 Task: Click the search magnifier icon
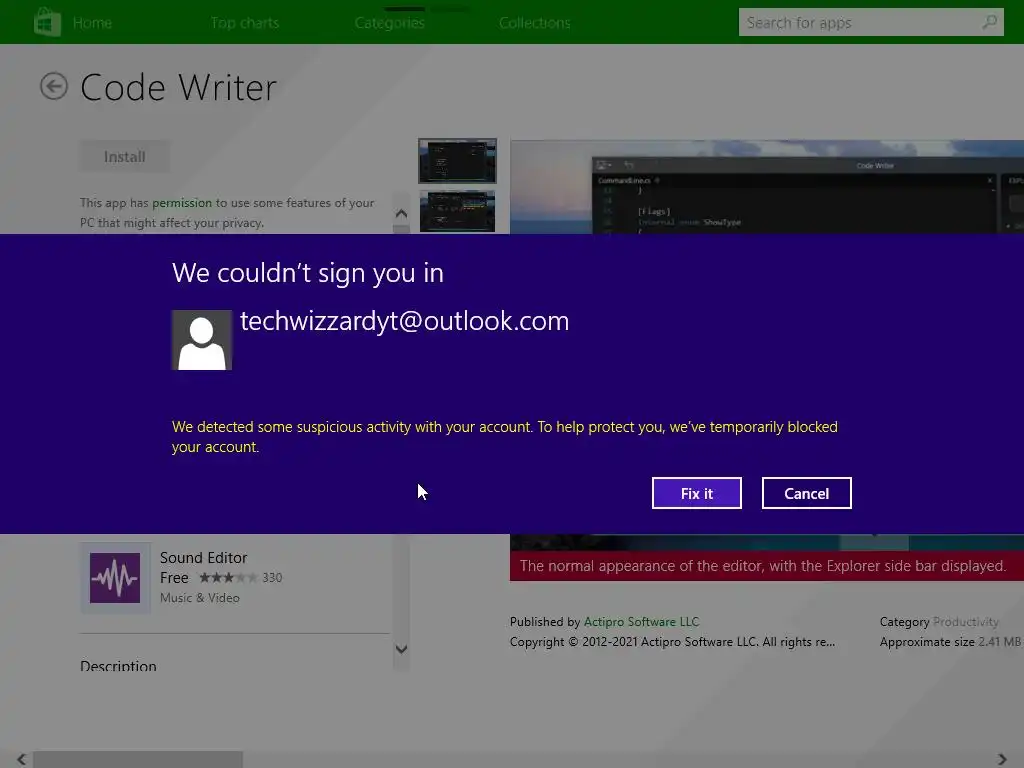pyautogui.click(x=989, y=22)
